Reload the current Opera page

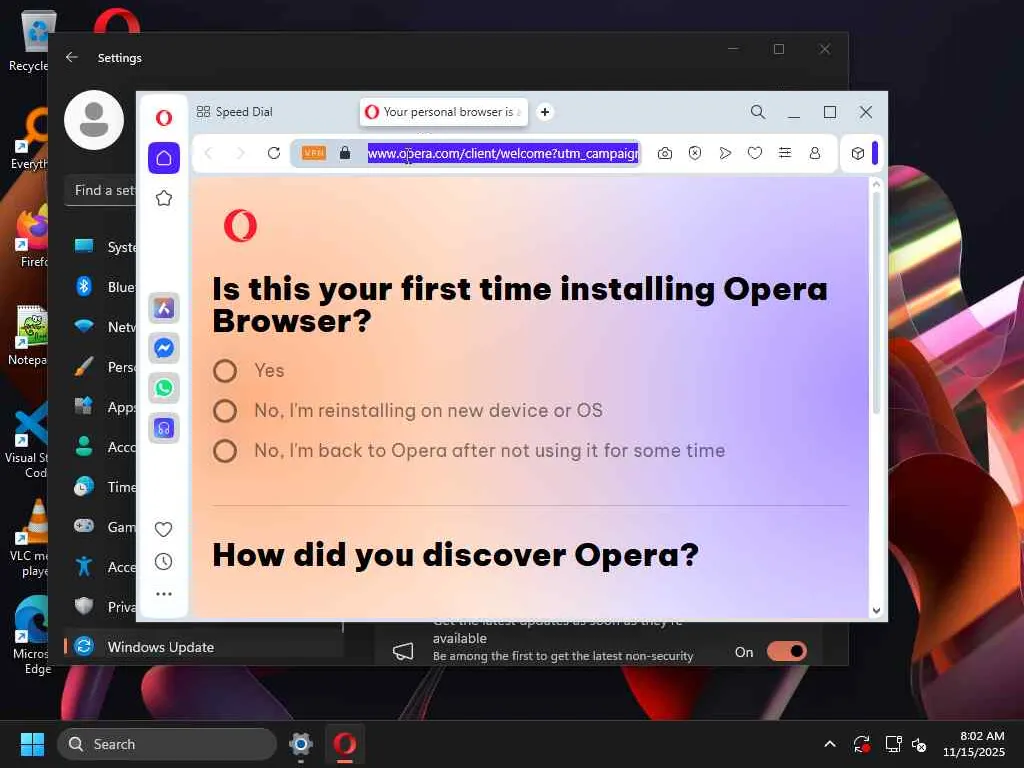click(274, 153)
